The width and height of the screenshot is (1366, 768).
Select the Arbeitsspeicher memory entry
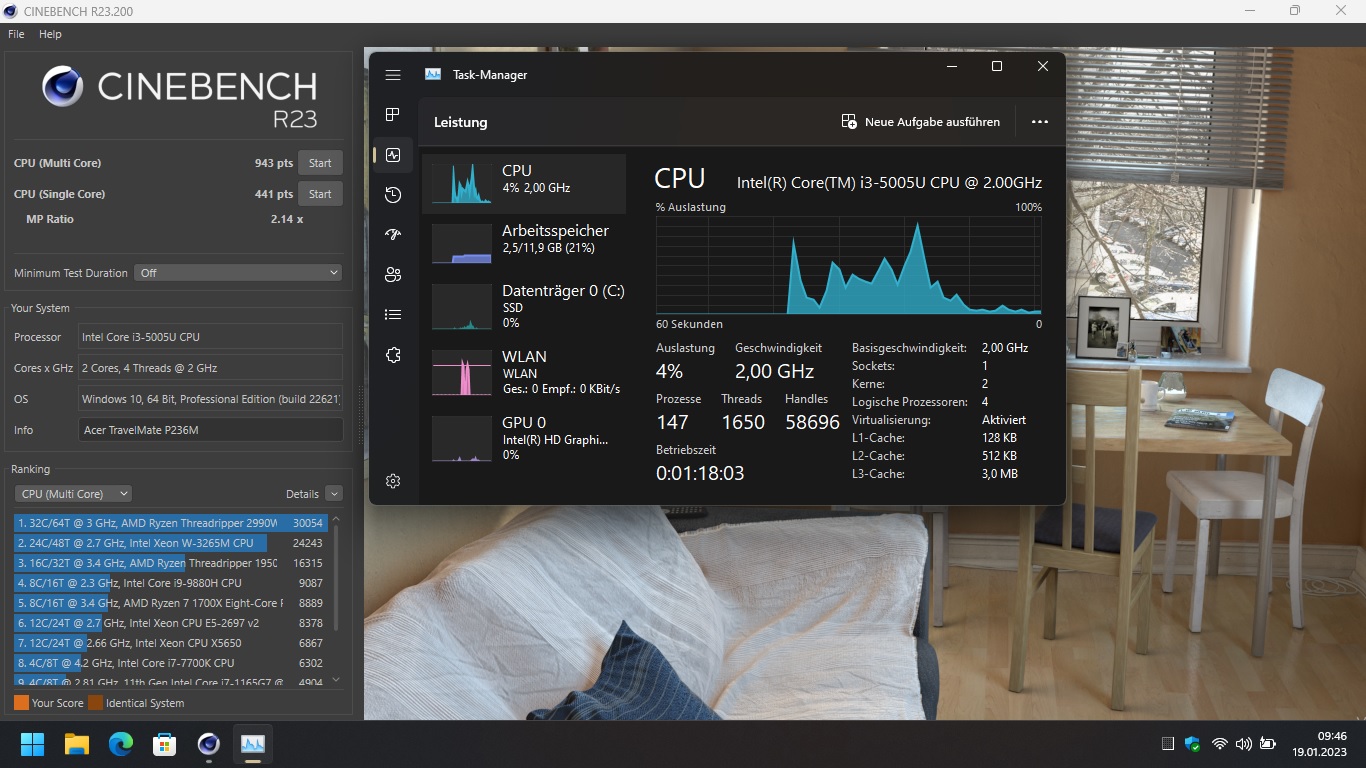(x=524, y=243)
